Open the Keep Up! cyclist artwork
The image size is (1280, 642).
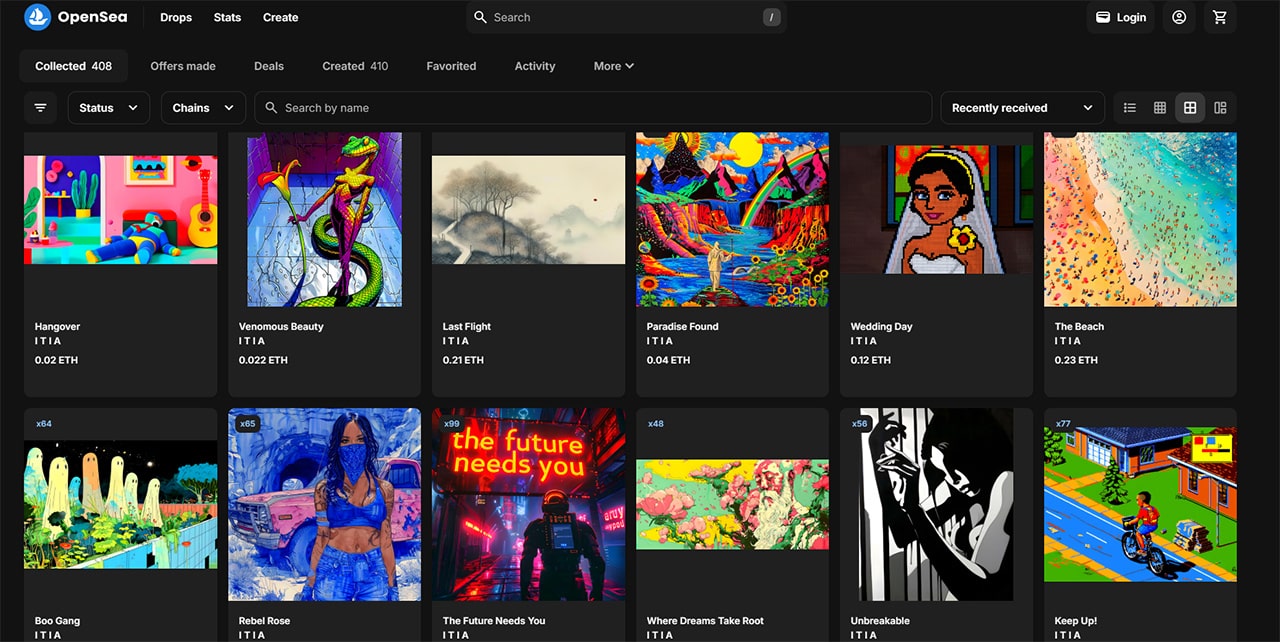pos(1141,504)
